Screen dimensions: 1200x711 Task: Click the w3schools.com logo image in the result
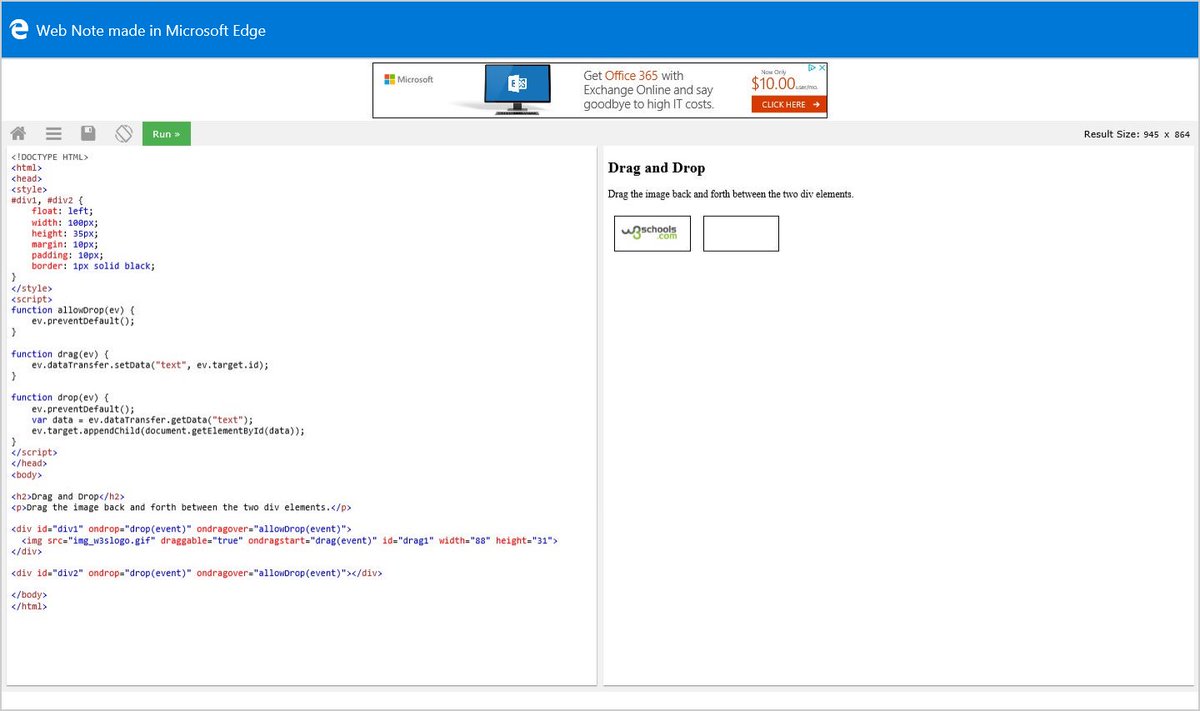click(x=649, y=232)
